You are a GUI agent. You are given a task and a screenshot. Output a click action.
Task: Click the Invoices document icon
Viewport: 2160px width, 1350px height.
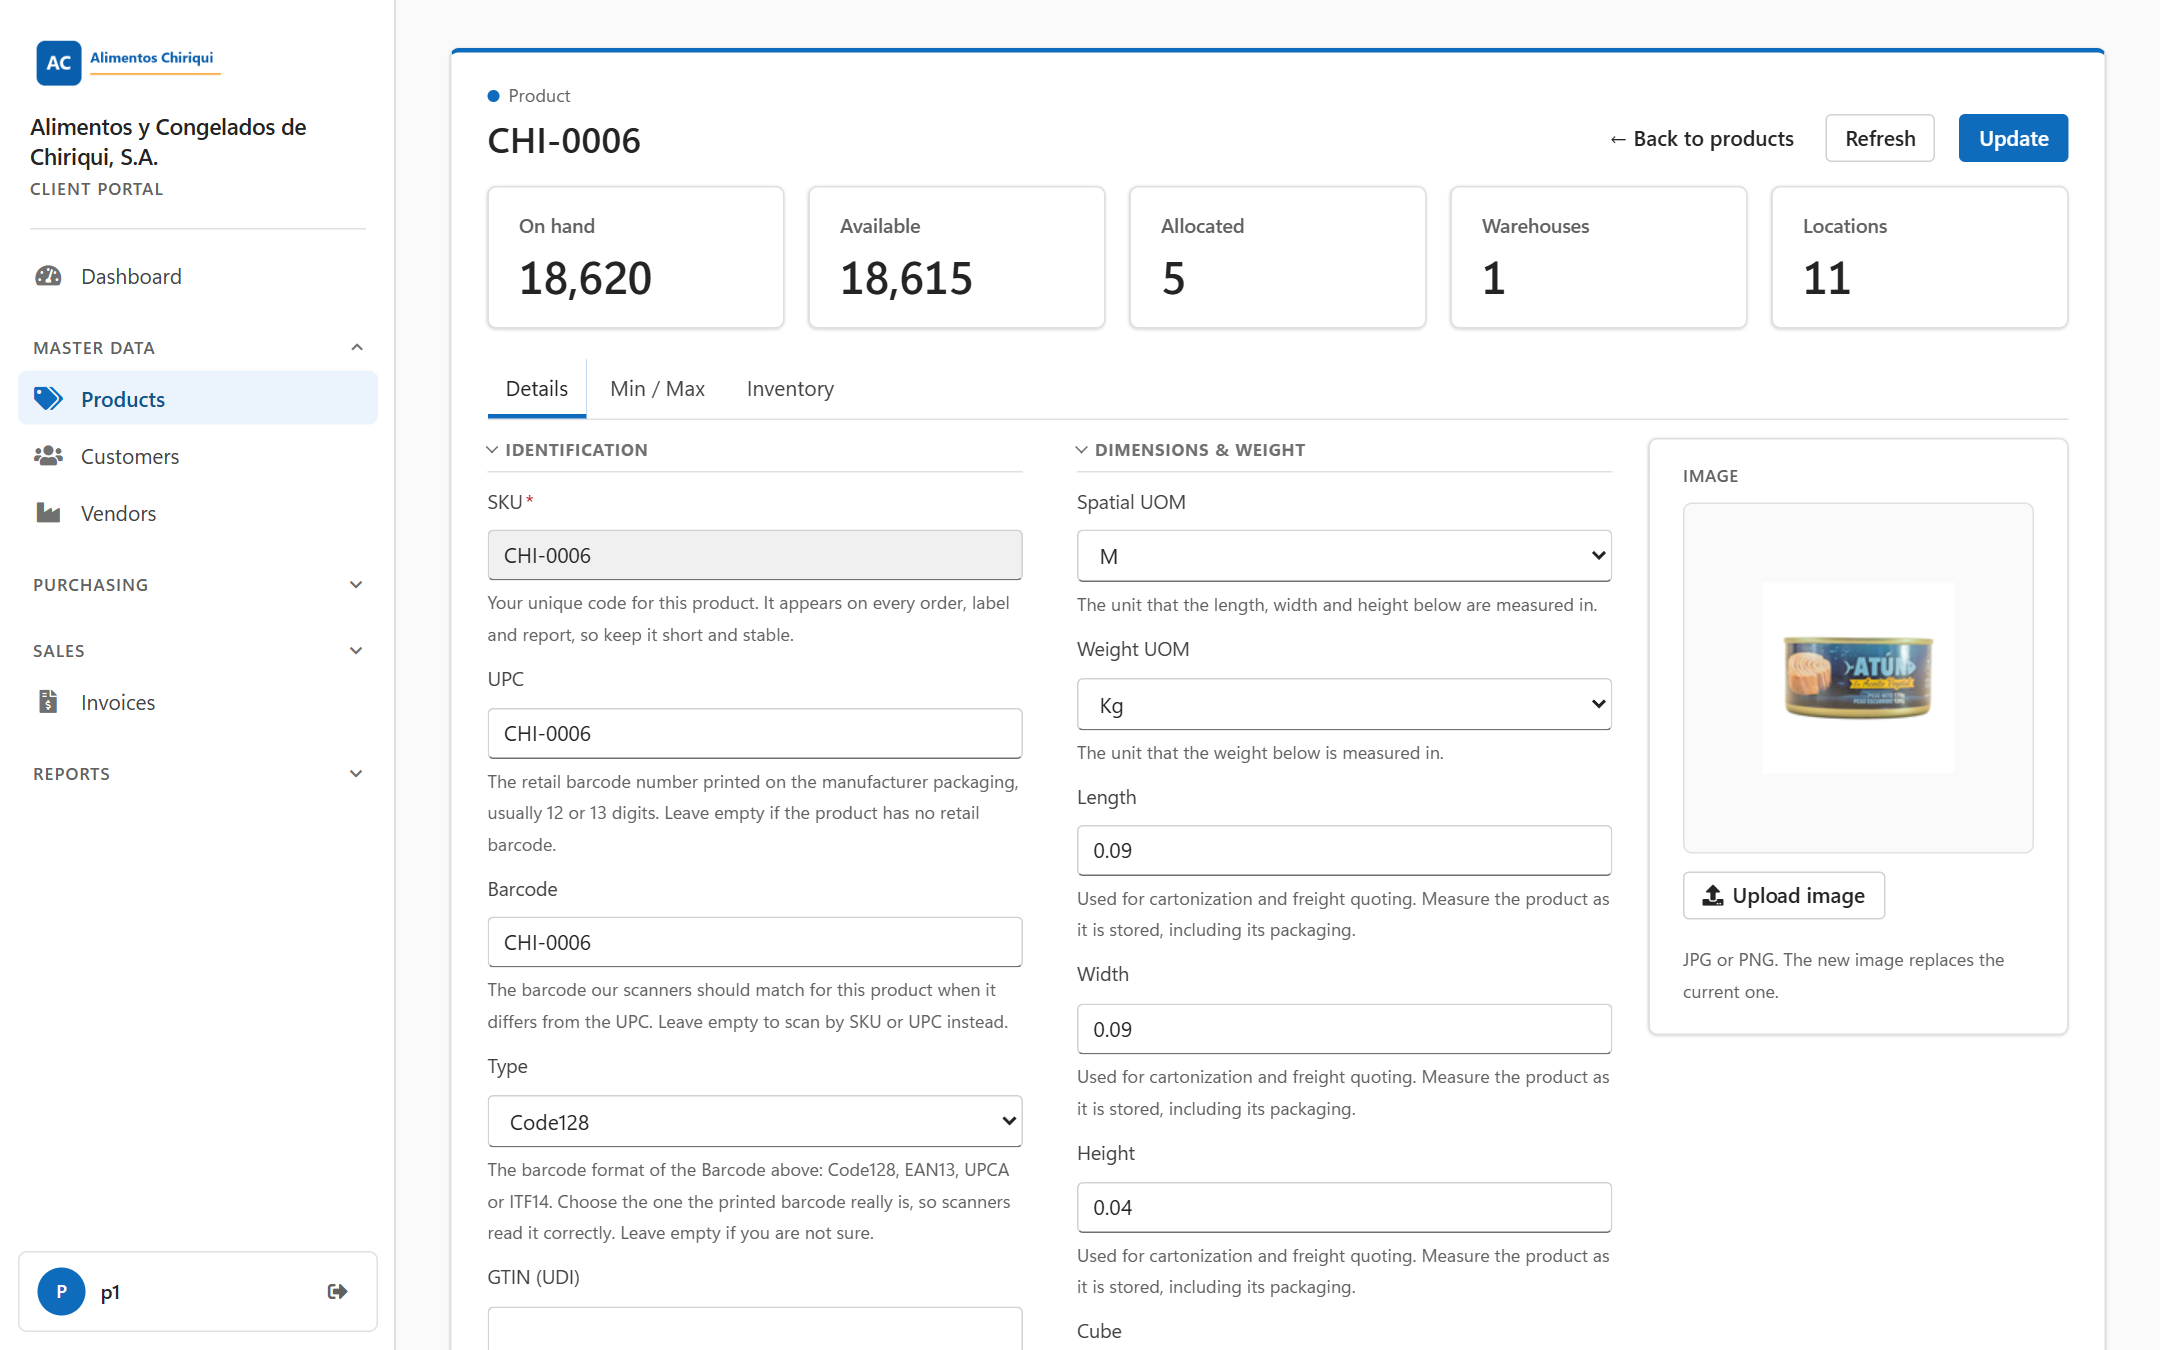48,702
